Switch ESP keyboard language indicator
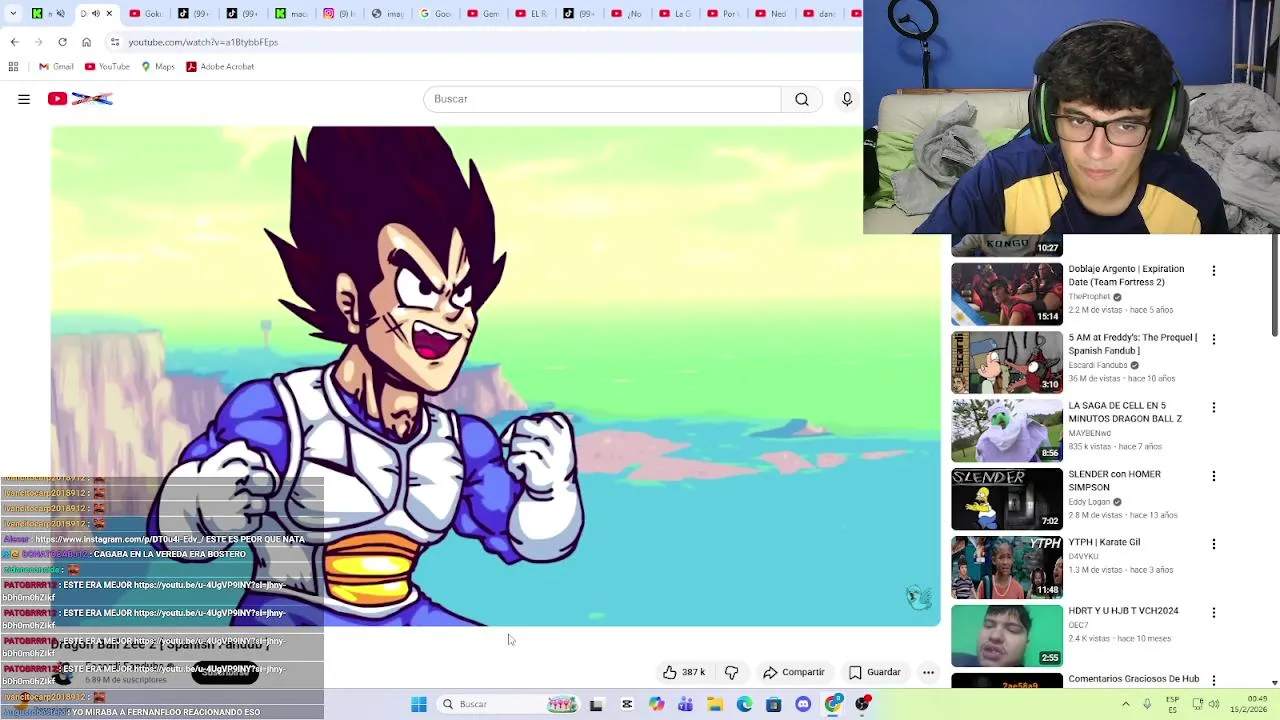This screenshot has height=720, width=1280. (x=1173, y=705)
